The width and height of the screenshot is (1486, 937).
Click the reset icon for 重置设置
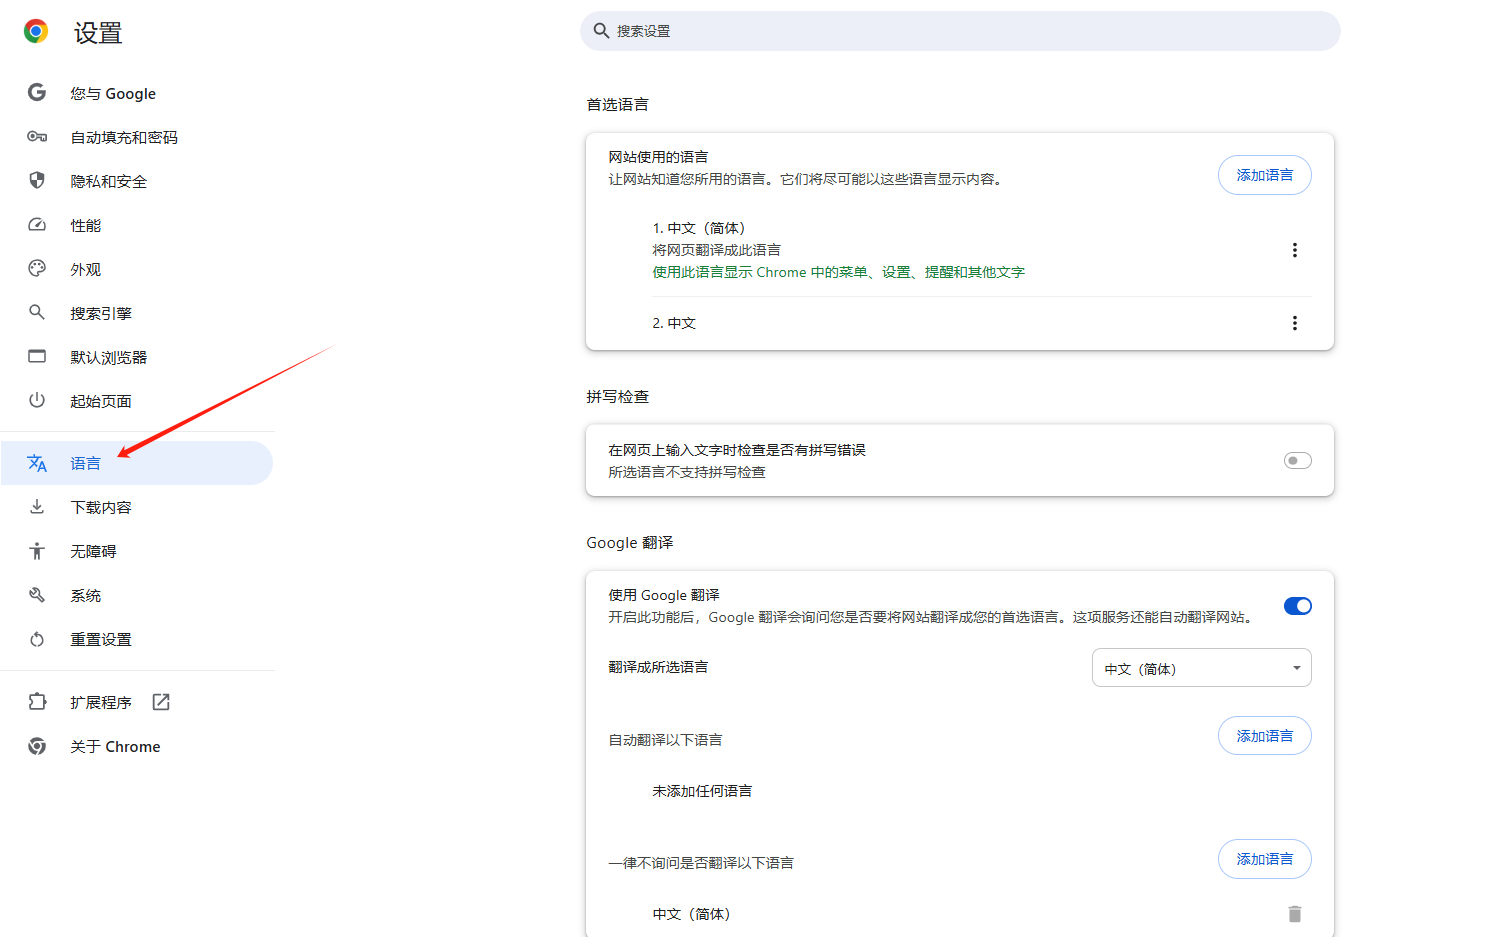click(37, 639)
